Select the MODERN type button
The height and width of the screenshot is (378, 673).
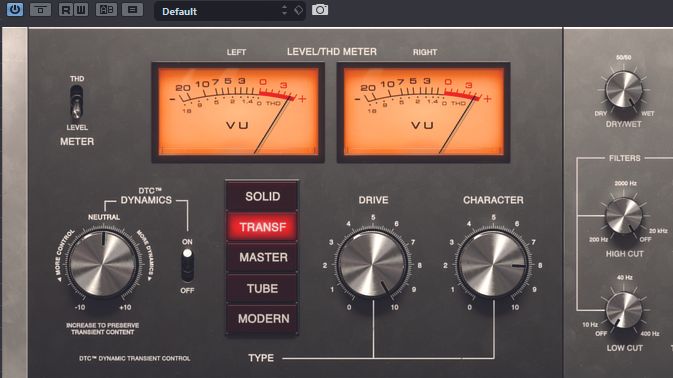click(x=262, y=318)
